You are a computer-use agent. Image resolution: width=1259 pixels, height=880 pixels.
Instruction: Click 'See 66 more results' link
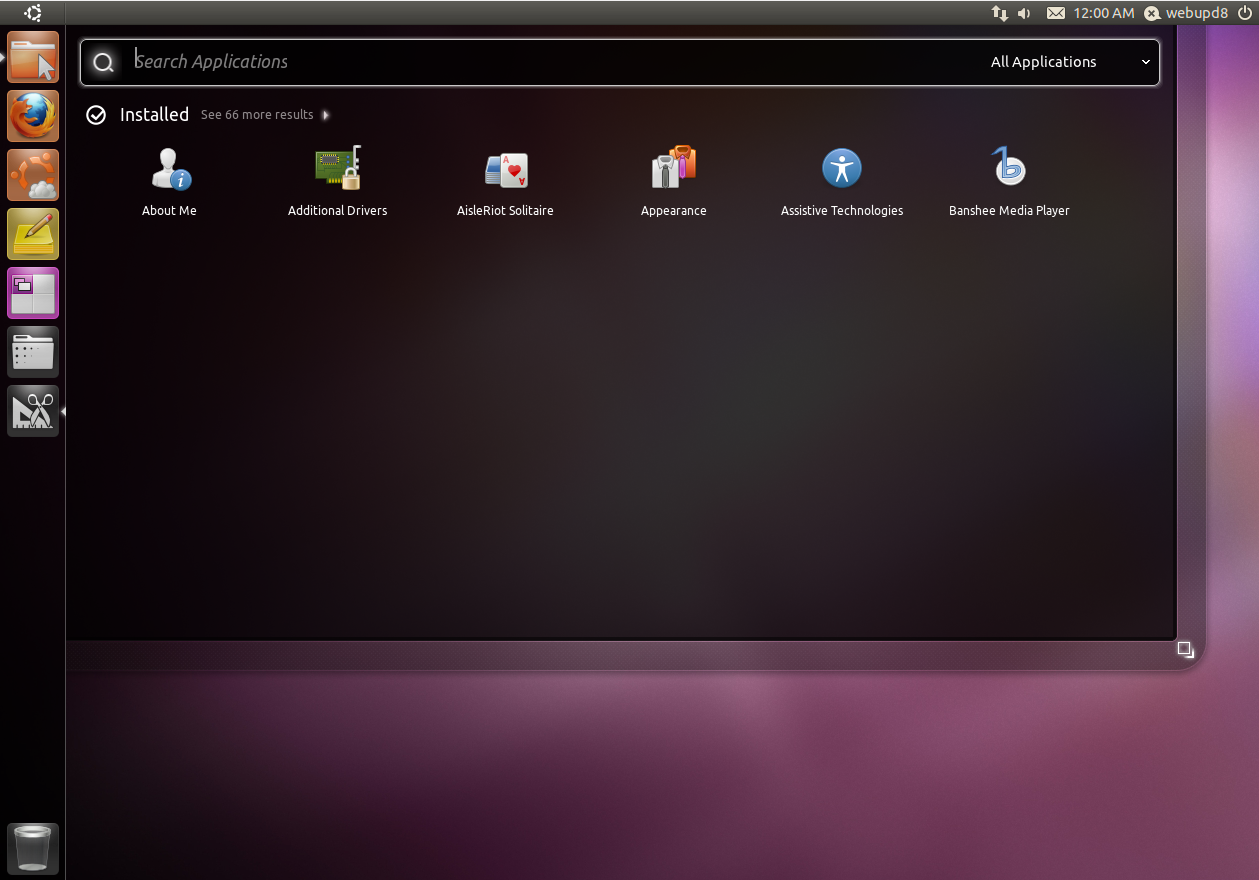257,115
